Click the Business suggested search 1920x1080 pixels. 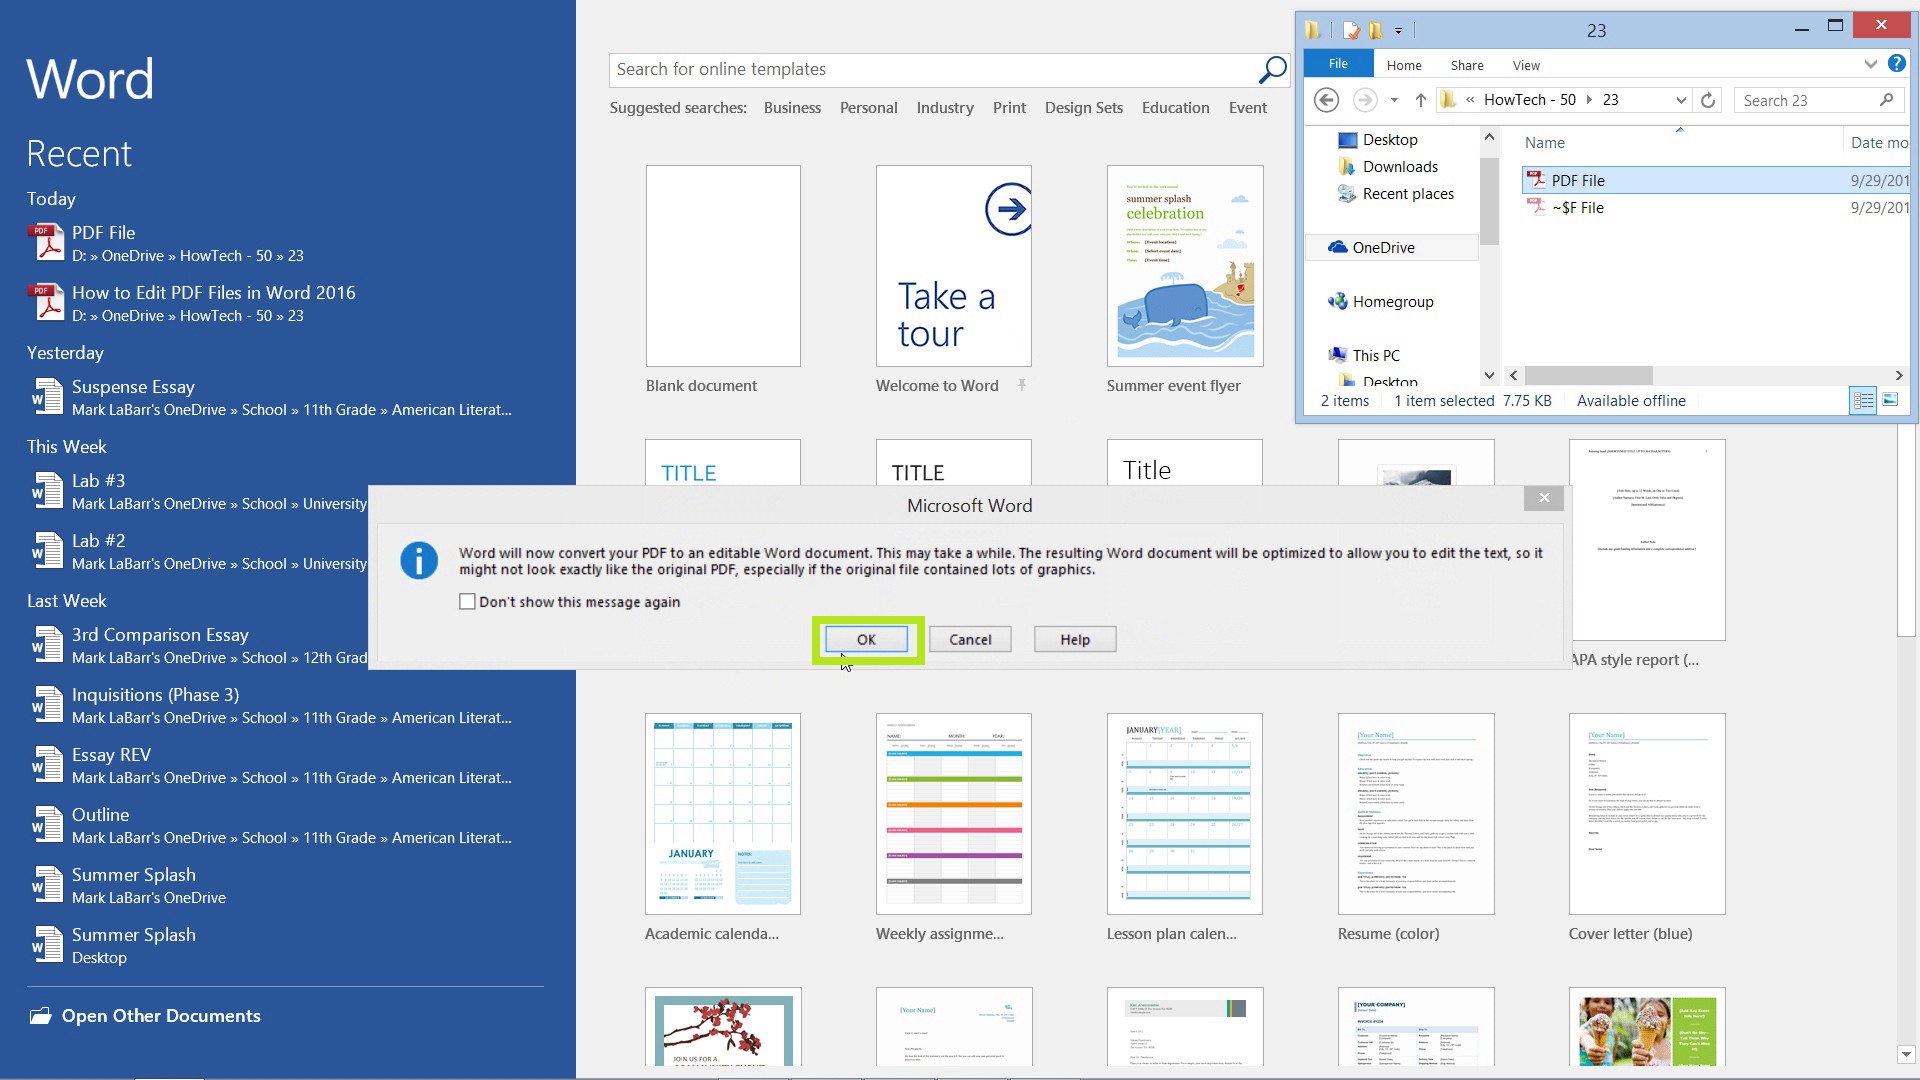tap(791, 107)
